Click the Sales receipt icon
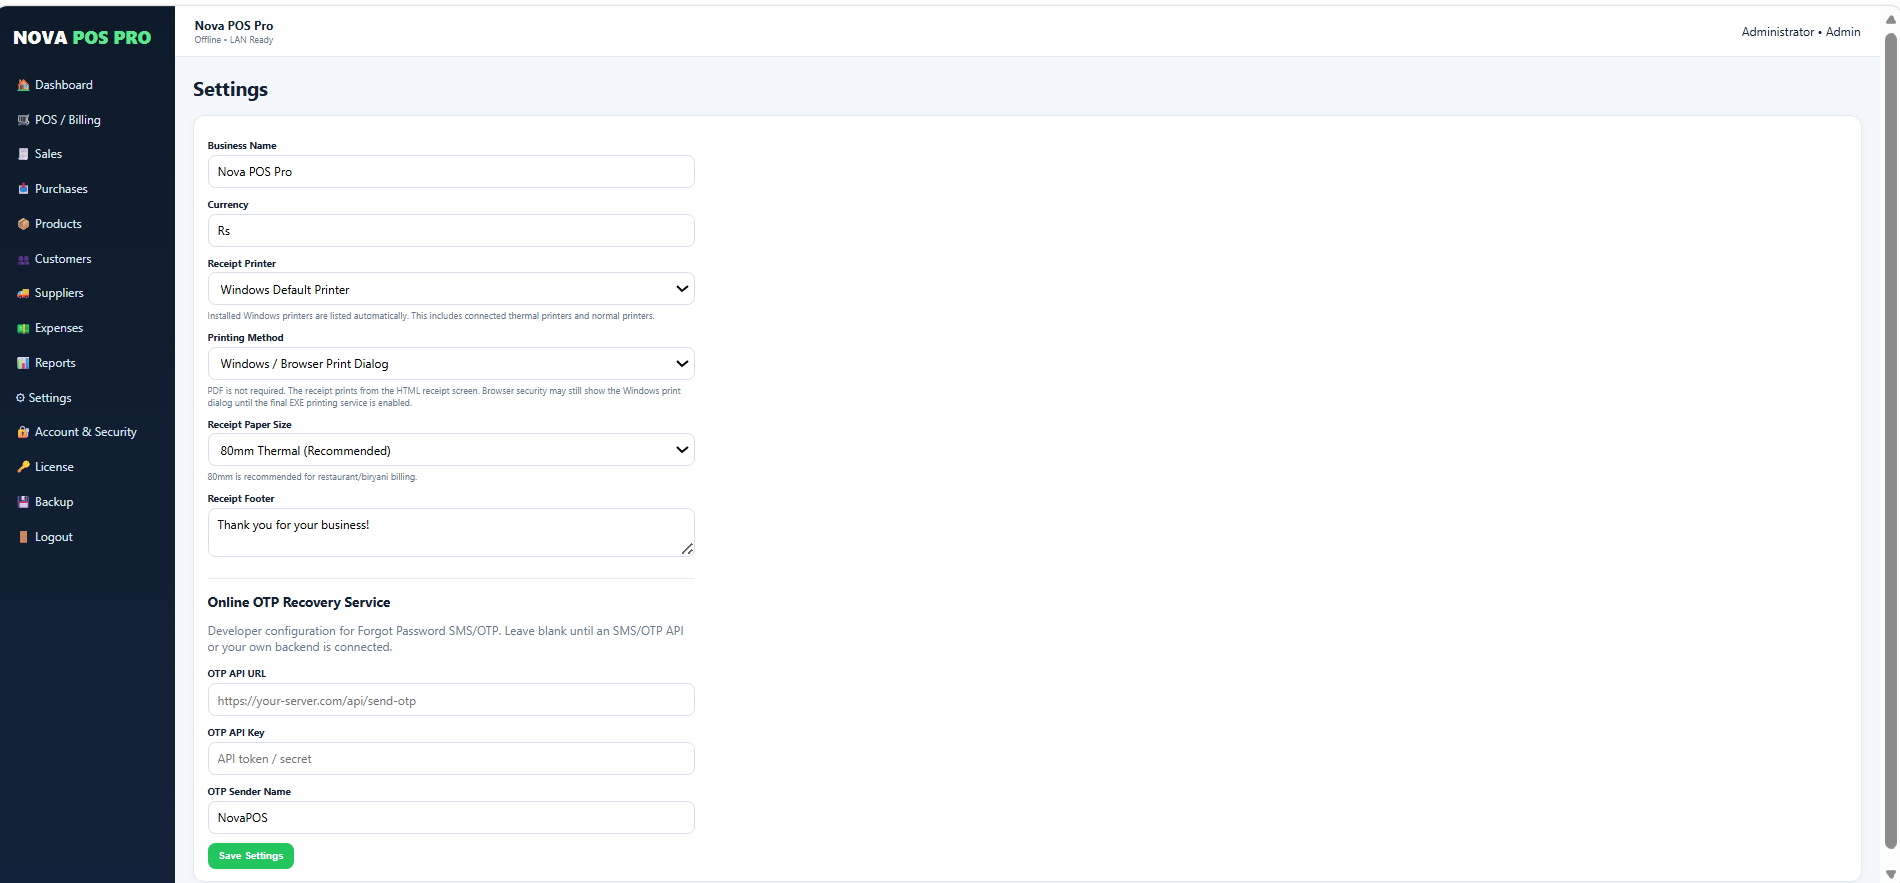The width and height of the screenshot is (1900, 883). 23,154
